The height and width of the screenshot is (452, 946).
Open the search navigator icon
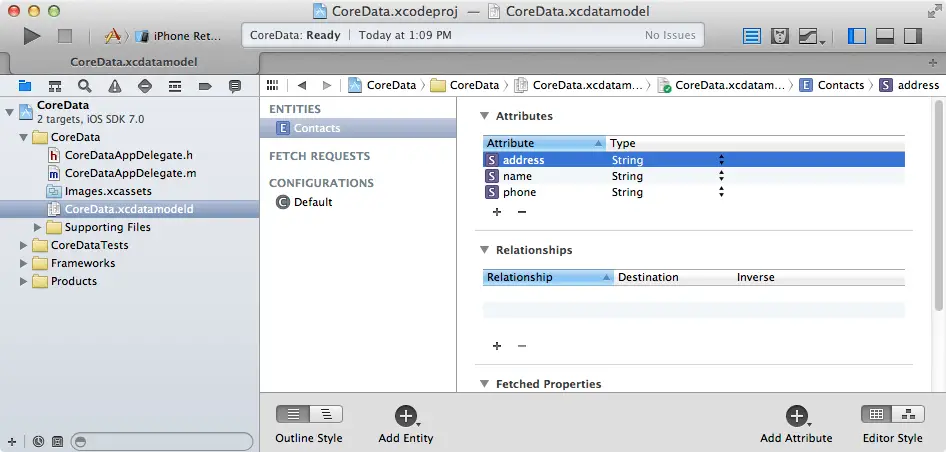click(x=85, y=87)
